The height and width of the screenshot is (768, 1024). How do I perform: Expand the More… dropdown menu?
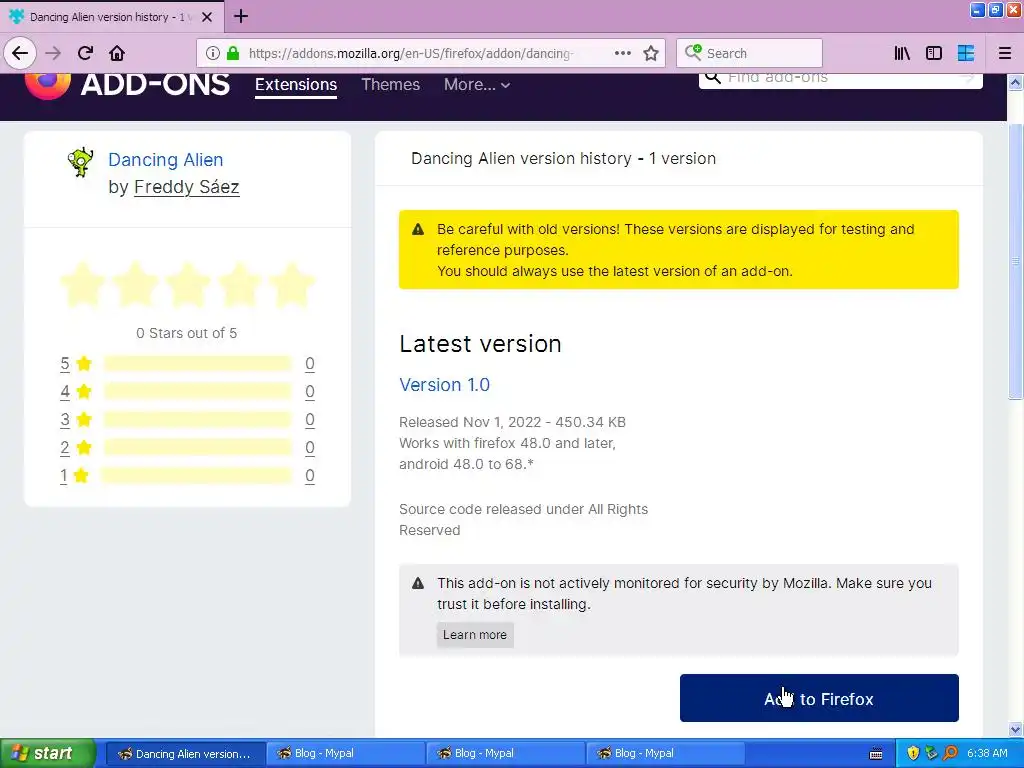pyautogui.click(x=477, y=85)
